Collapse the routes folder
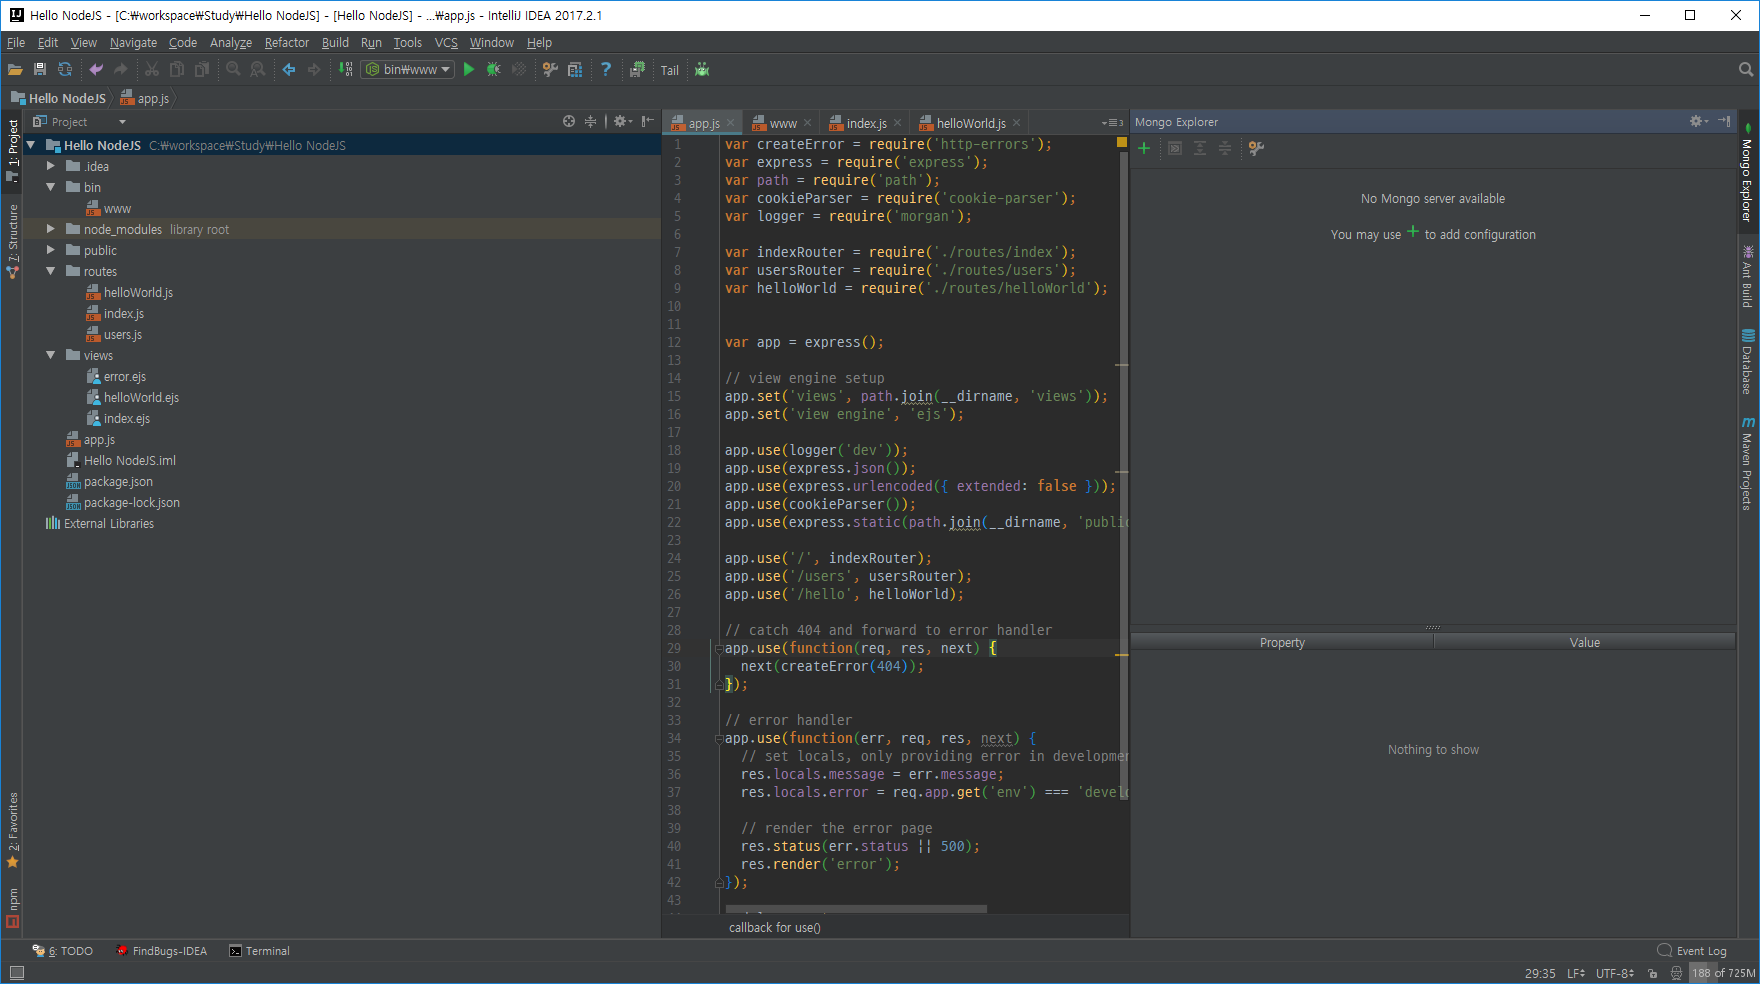The height and width of the screenshot is (984, 1760). (51, 271)
